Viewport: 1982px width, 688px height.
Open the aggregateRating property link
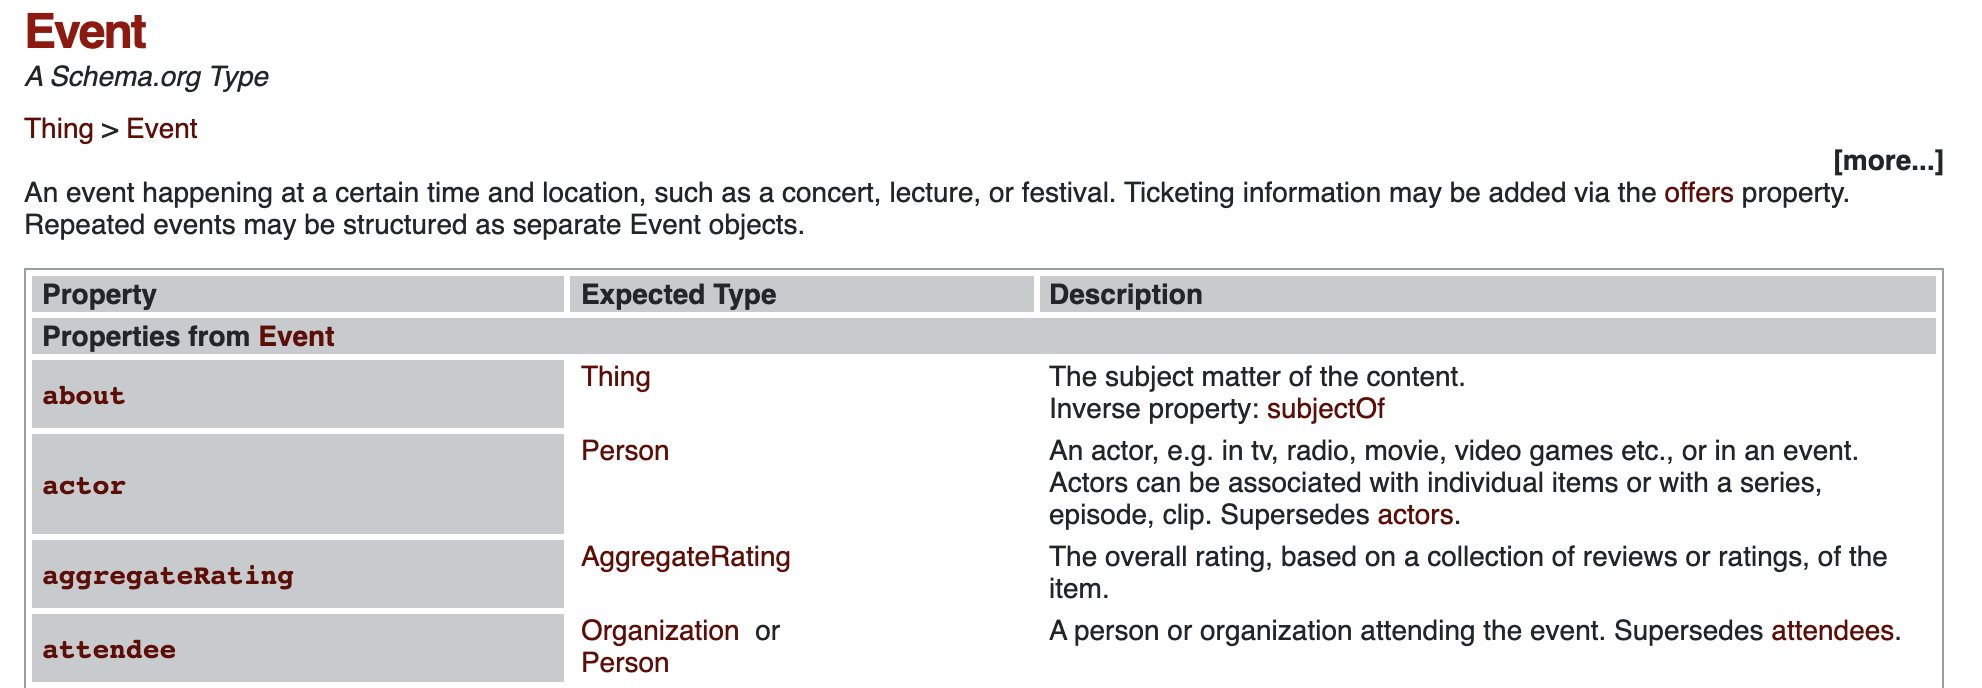(x=168, y=576)
